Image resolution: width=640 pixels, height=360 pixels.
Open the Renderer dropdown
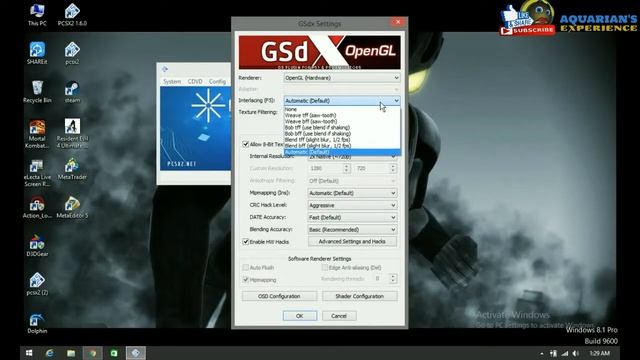pyautogui.click(x=342, y=78)
